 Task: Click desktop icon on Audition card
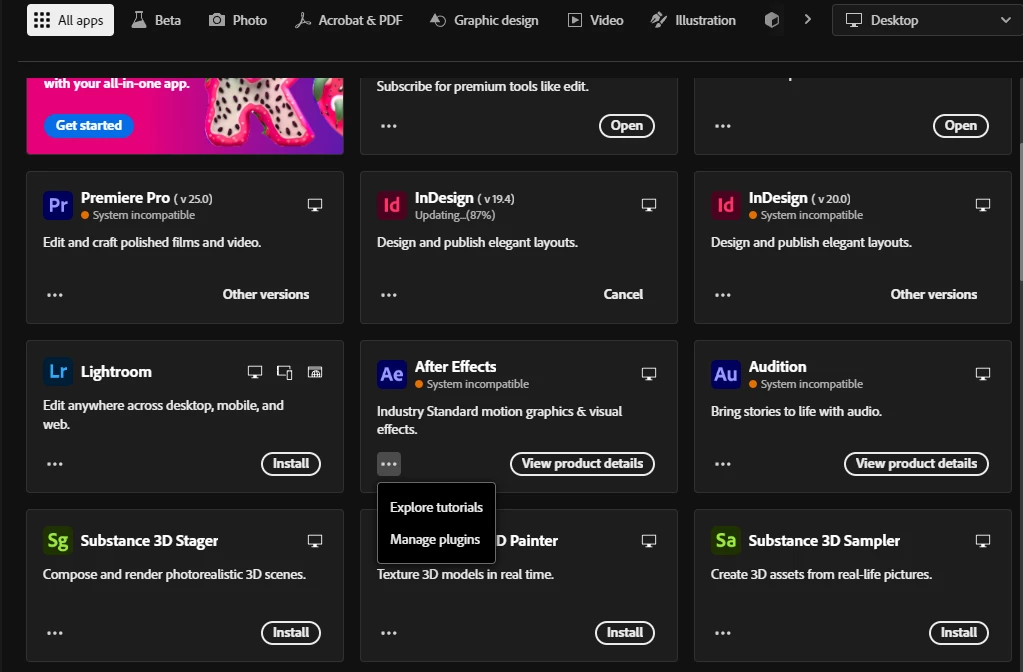pyautogui.click(x=983, y=374)
